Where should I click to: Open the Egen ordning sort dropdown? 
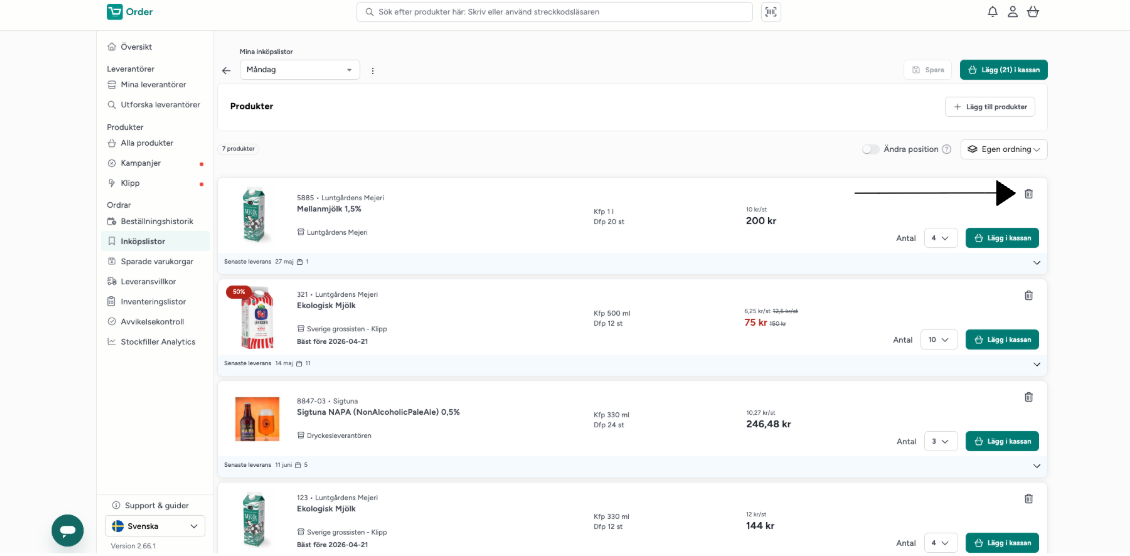1004,149
